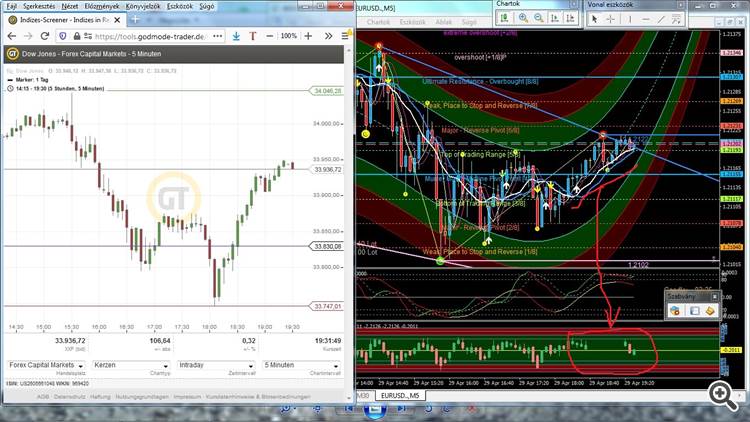Open the page actions three-dot menu
The height and width of the screenshot is (422, 750).
(x=218, y=36)
